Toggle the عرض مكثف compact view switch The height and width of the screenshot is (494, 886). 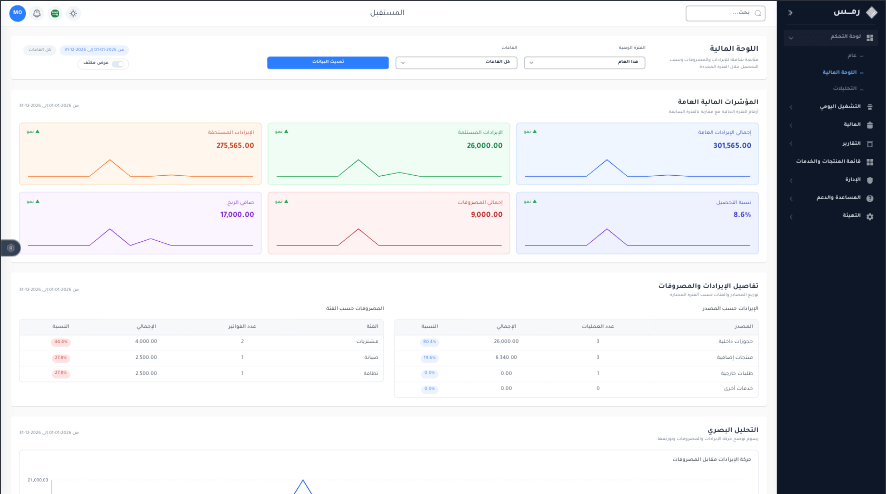click(x=118, y=64)
